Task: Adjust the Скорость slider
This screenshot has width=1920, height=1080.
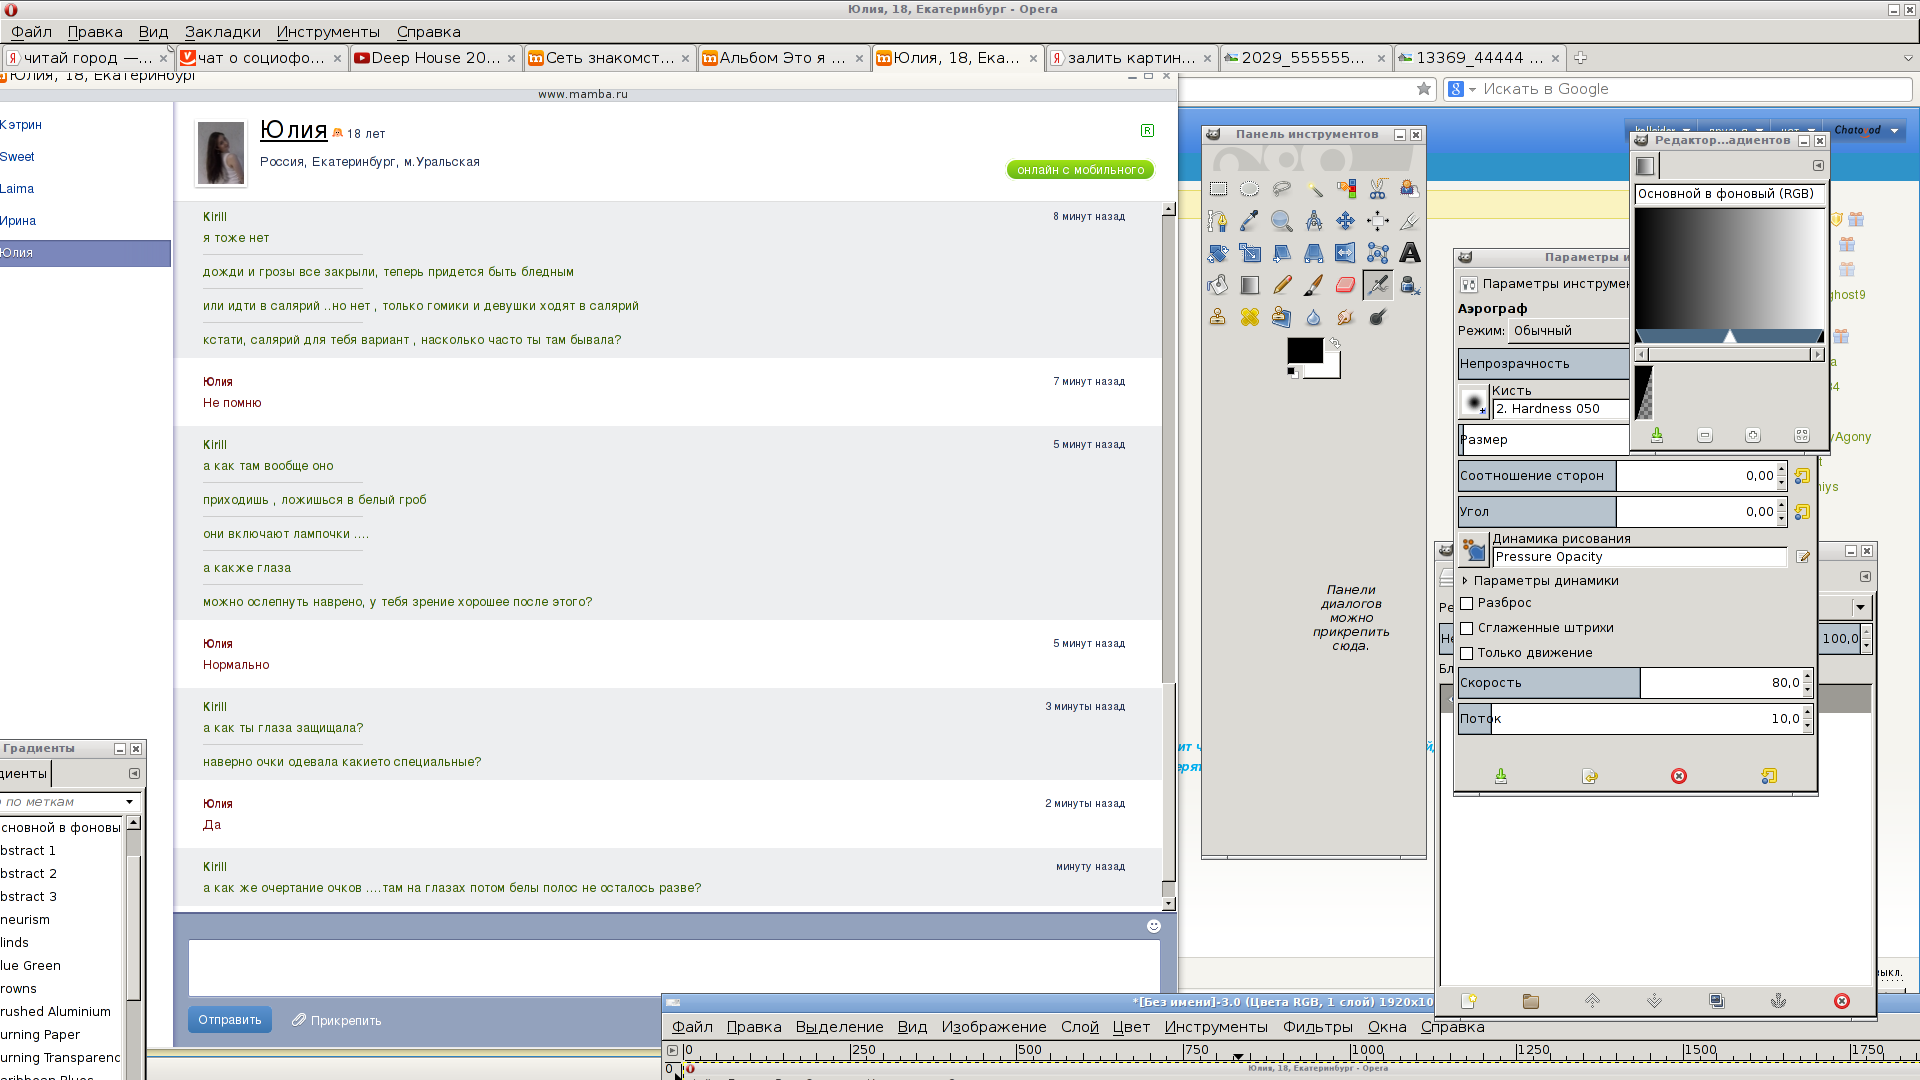Action: tap(1634, 683)
